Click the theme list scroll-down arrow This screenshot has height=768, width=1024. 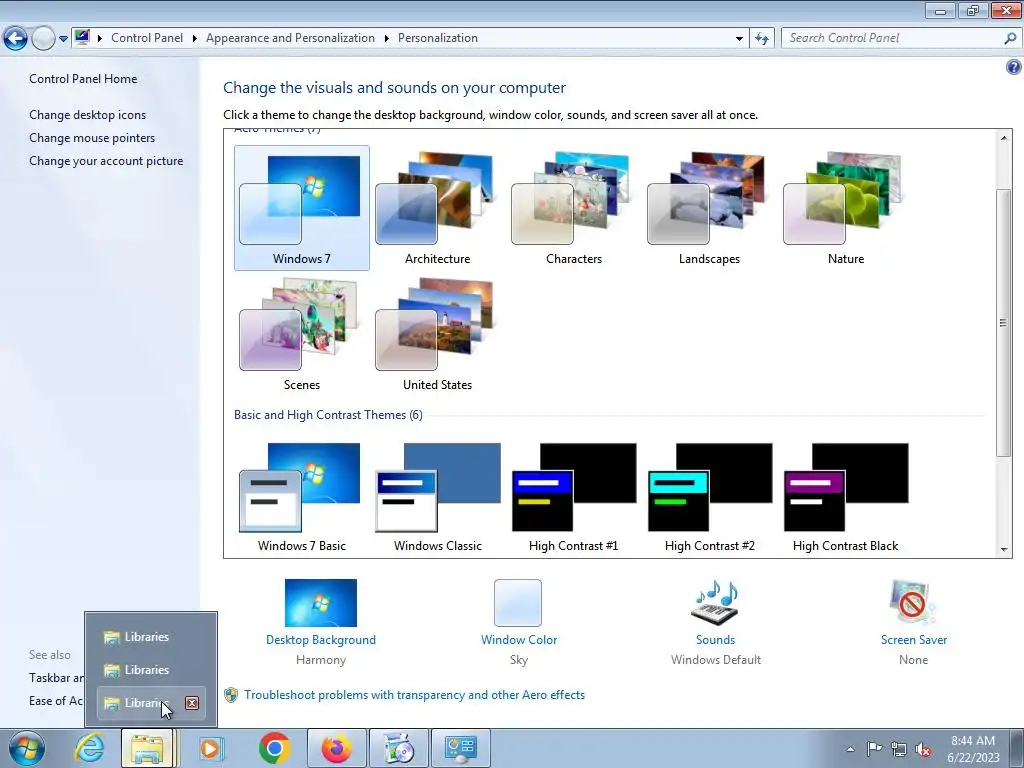point(1004,550)
